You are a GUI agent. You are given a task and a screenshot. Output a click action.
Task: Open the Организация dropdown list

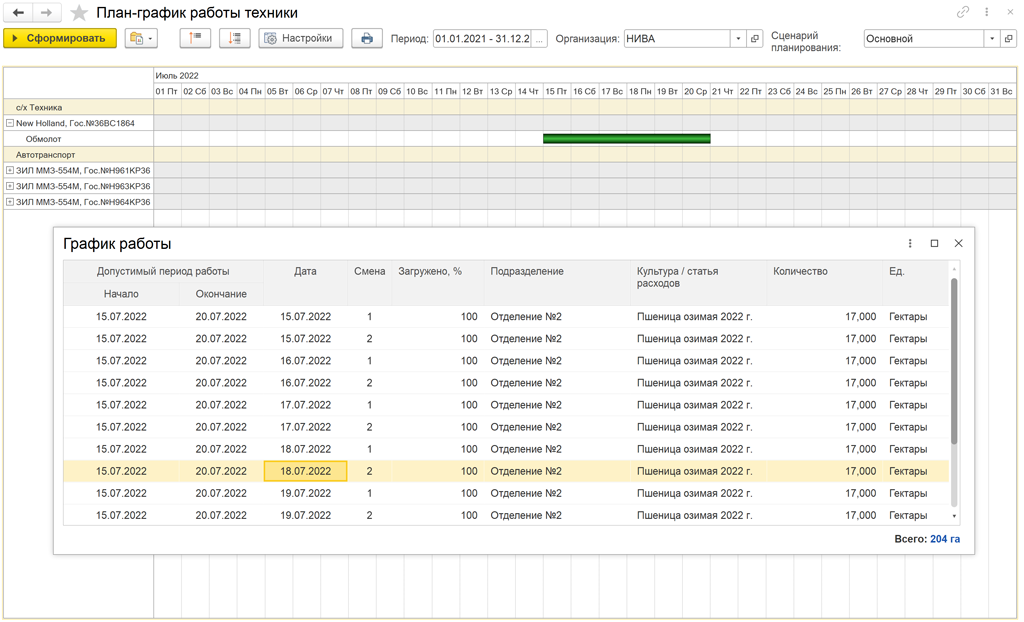coord(739,39)
